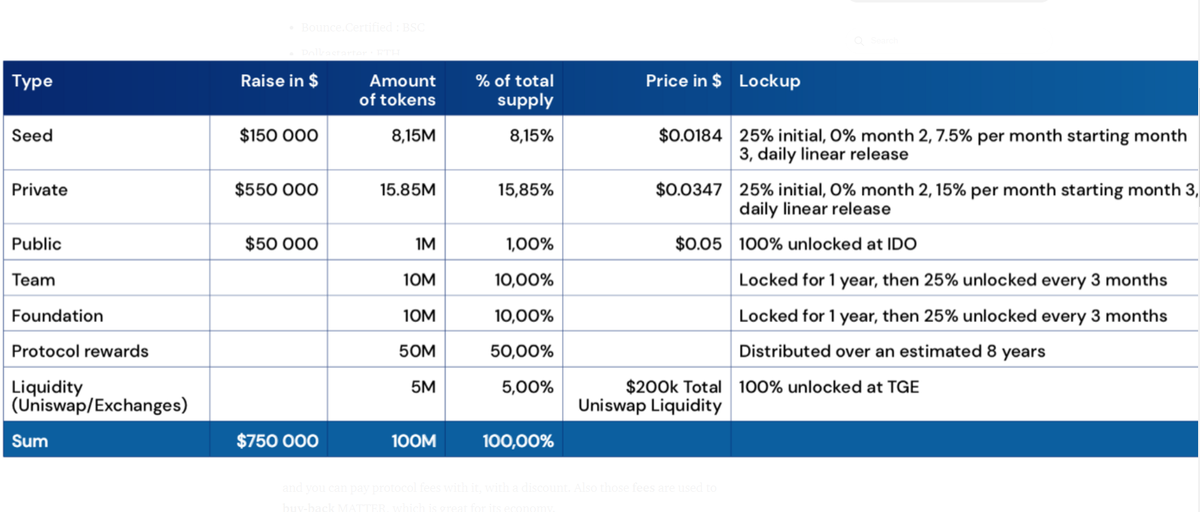This screenshot has width=1200, height=512.
Task: Click the Type column header
Action: tap(32, 82)
